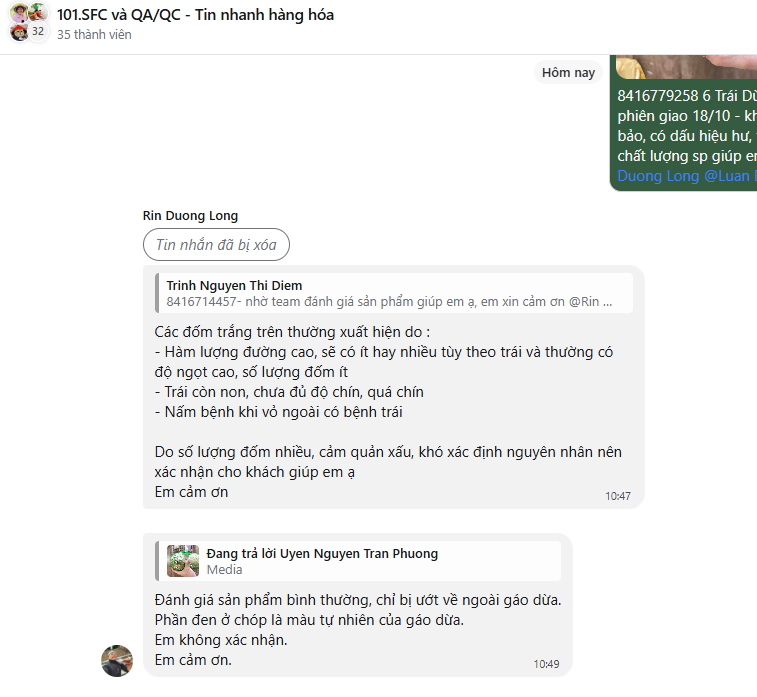
Task: Click the 10:49 message timestamp
Action: (547, 664)
